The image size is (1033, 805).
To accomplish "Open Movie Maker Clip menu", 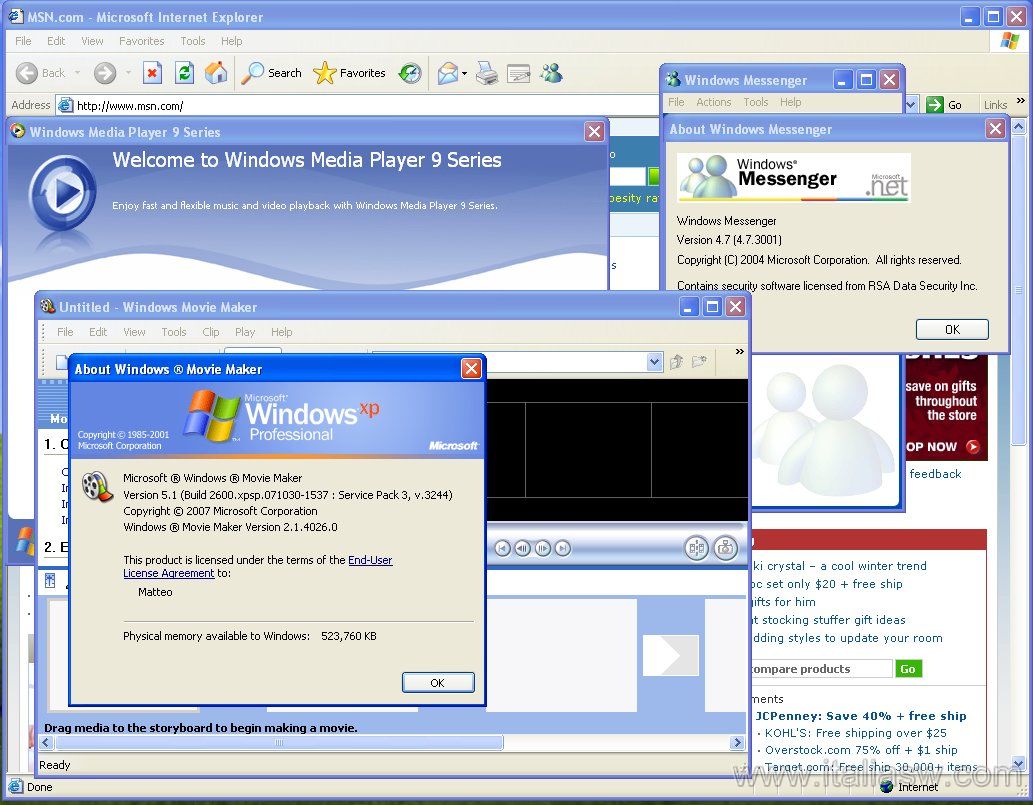I will tap(211, 332).
